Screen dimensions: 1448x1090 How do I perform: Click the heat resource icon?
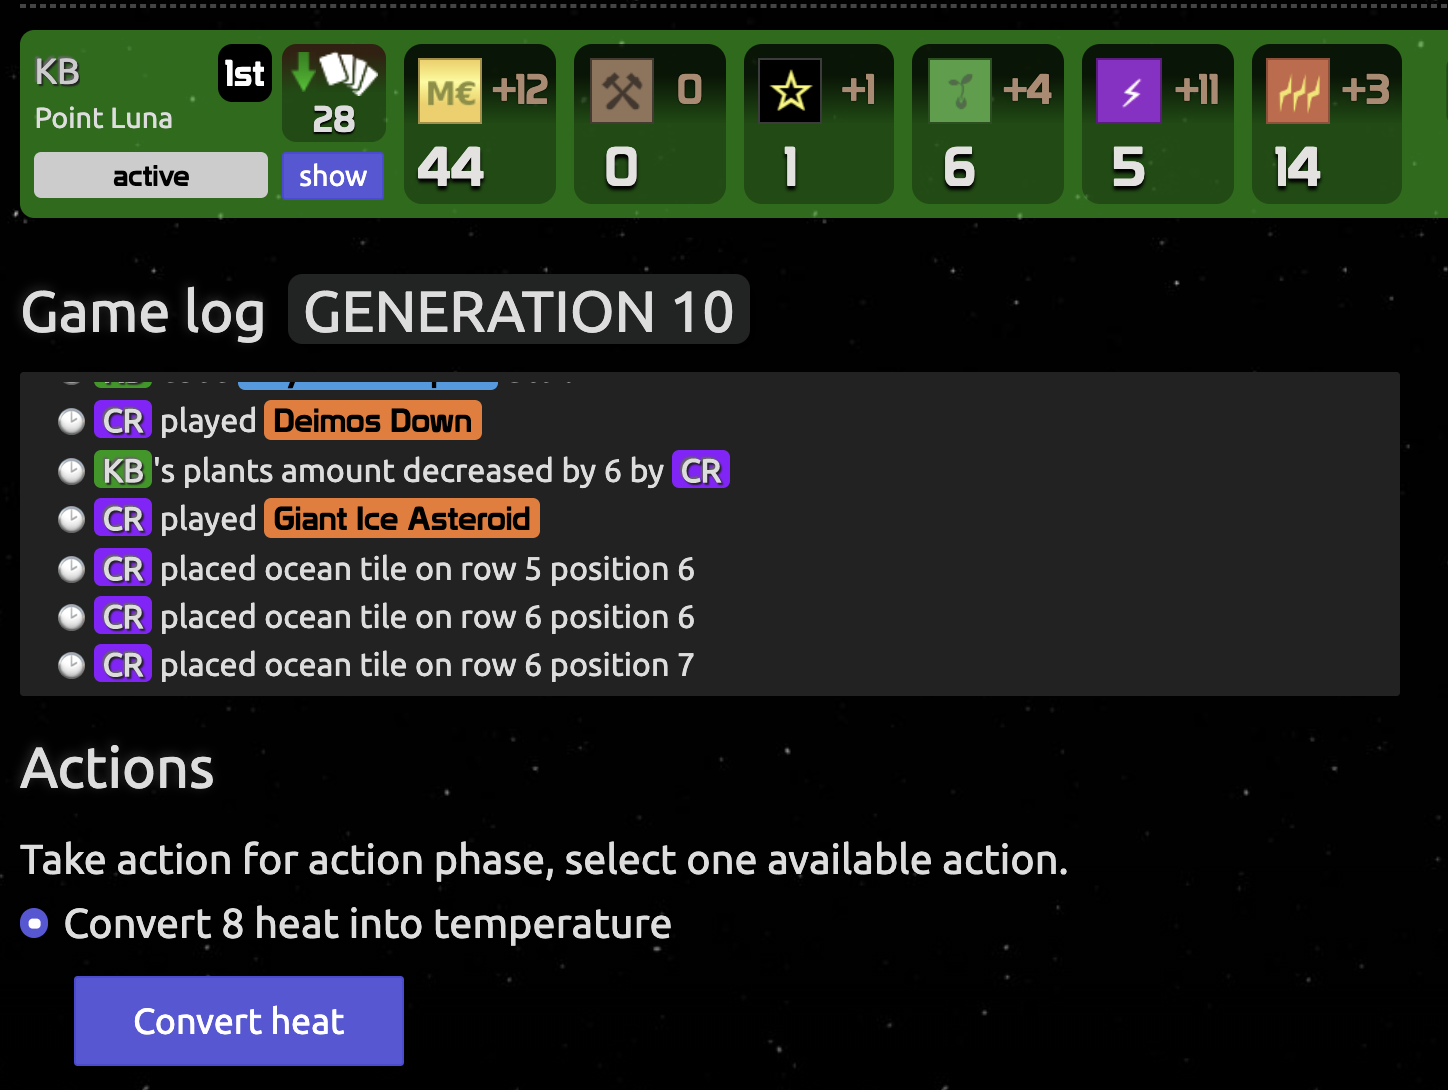[1298, 91]
